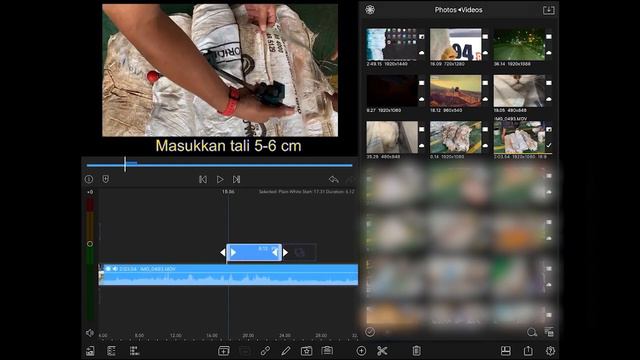The image size is (640, 360).
Task: Undo the last edit
Action: [x=333, y=179]
